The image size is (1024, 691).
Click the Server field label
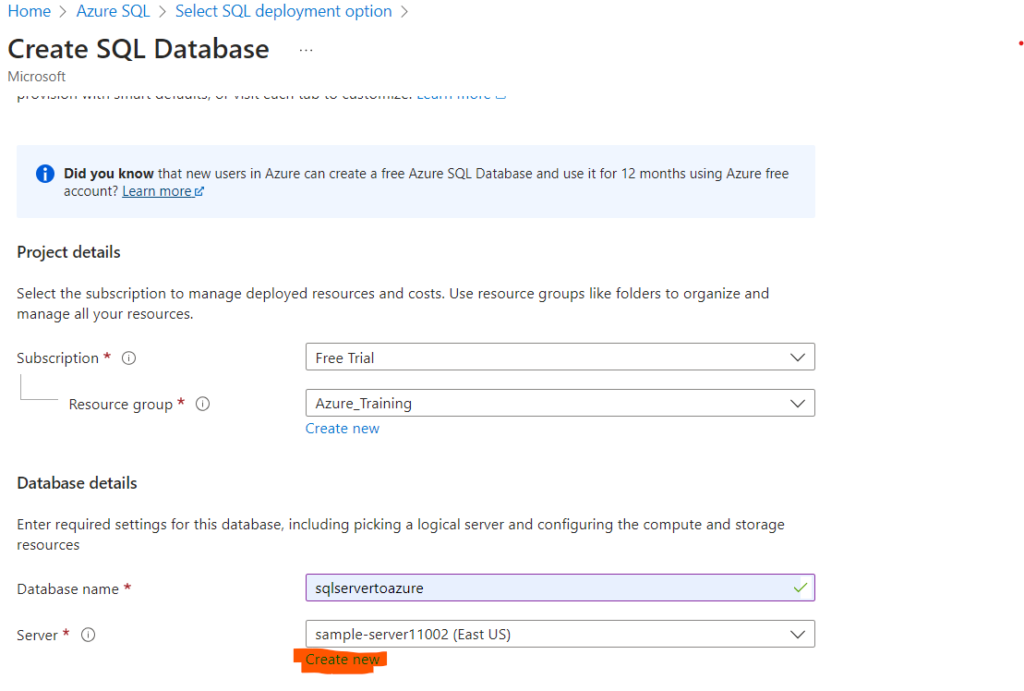point(37,635)
